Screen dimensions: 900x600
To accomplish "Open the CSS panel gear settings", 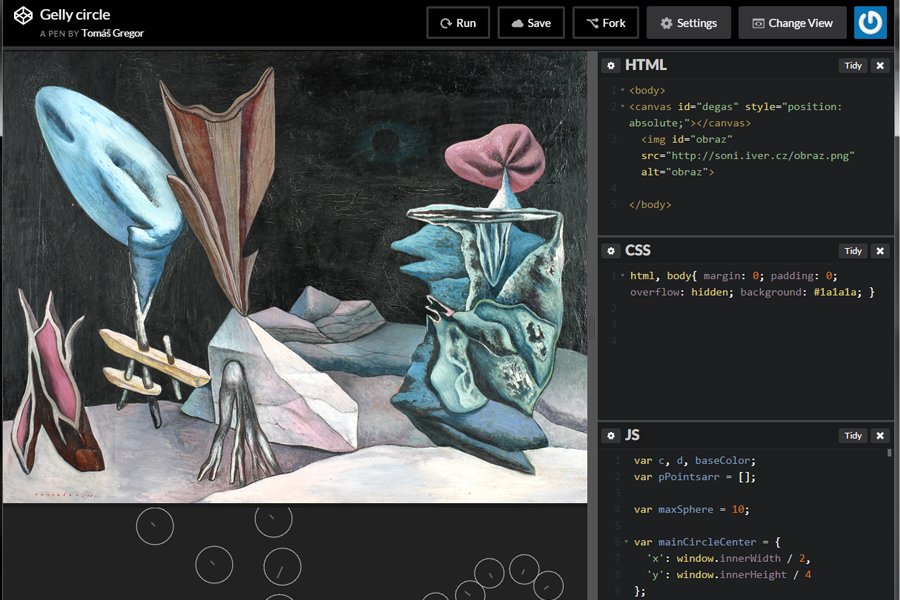I will 611,251.
